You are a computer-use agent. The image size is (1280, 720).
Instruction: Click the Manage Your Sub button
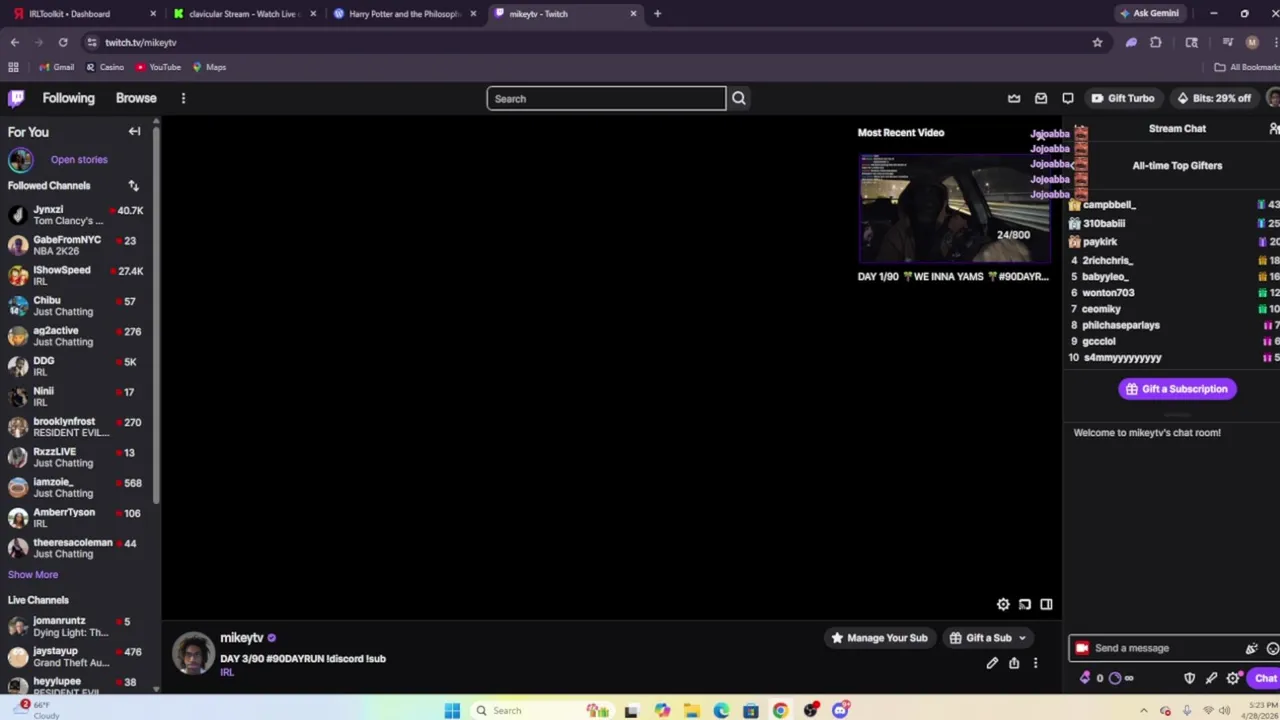[878, 638]
